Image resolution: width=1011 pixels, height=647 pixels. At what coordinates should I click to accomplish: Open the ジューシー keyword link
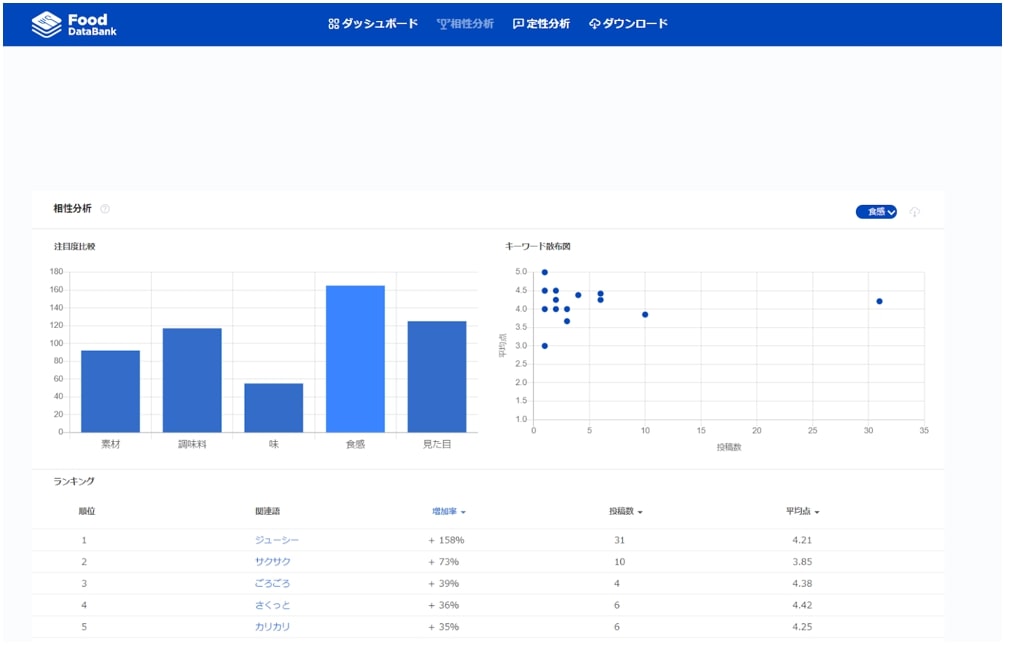point(277,540)
